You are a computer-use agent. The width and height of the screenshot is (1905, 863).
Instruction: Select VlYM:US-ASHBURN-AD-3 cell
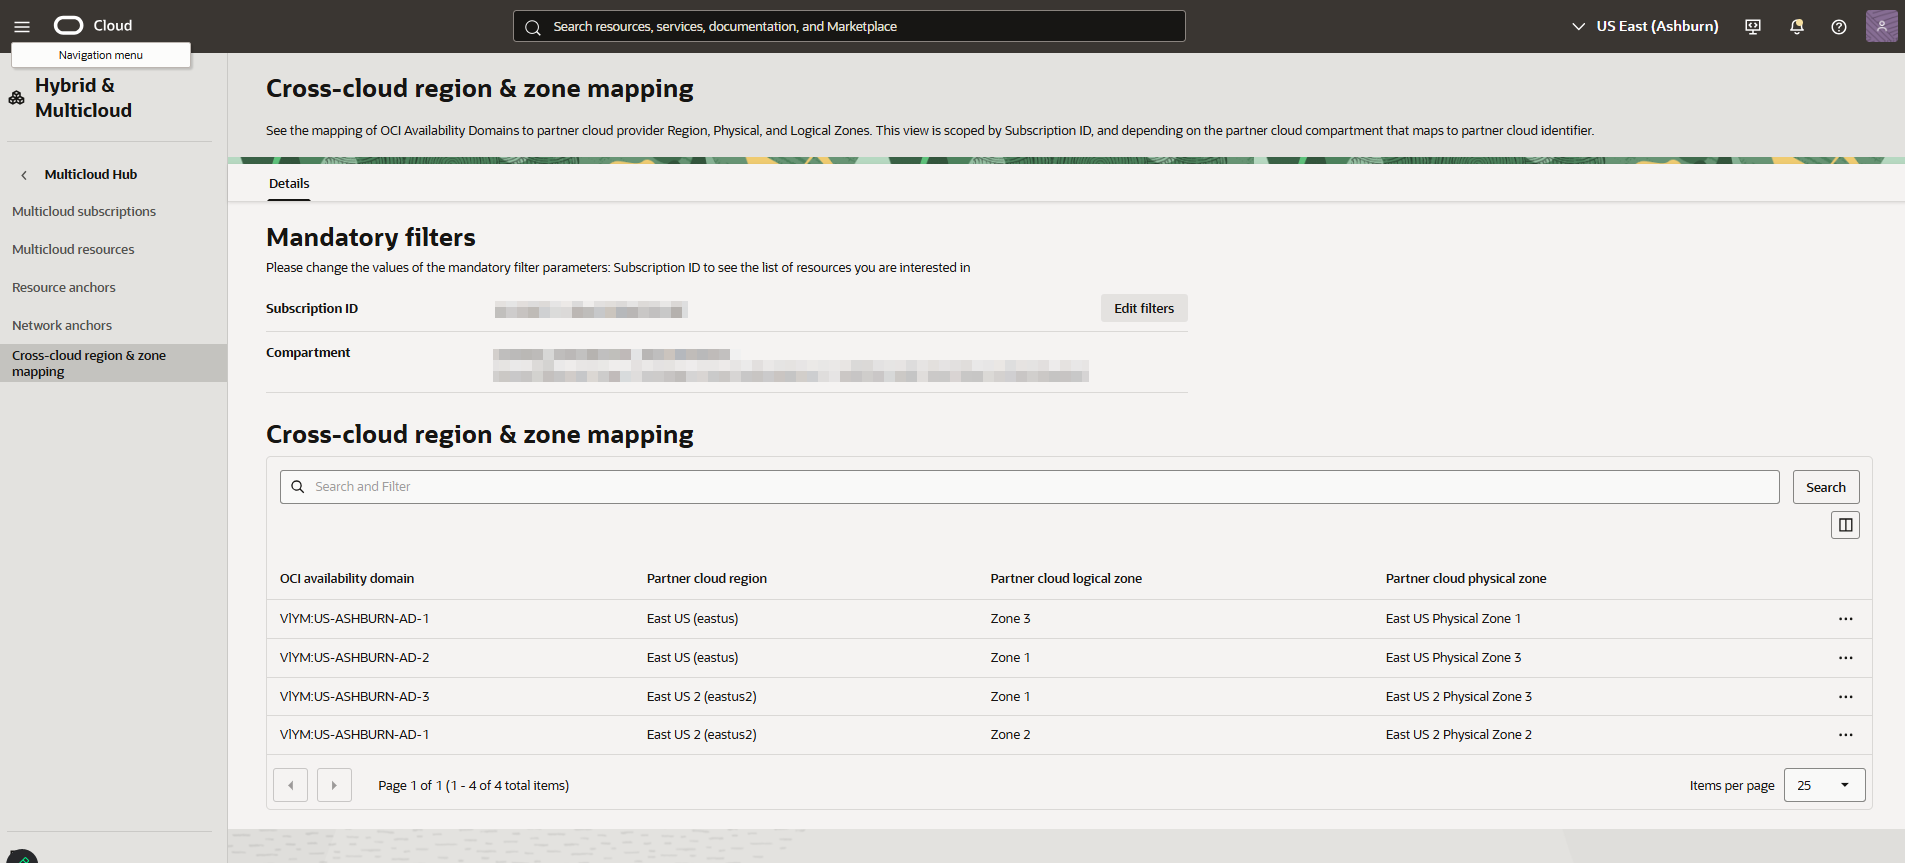coord(355,697)
